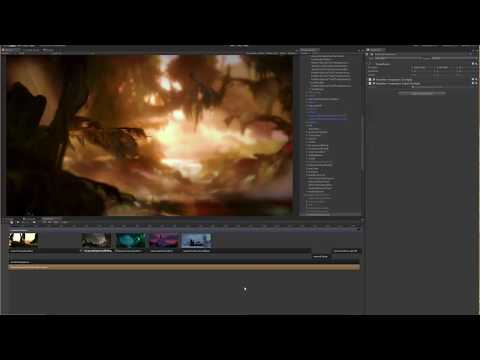Click the glowing forest scene in the viewport
Viewport: 480px width, 360px height.
(150, 135)
